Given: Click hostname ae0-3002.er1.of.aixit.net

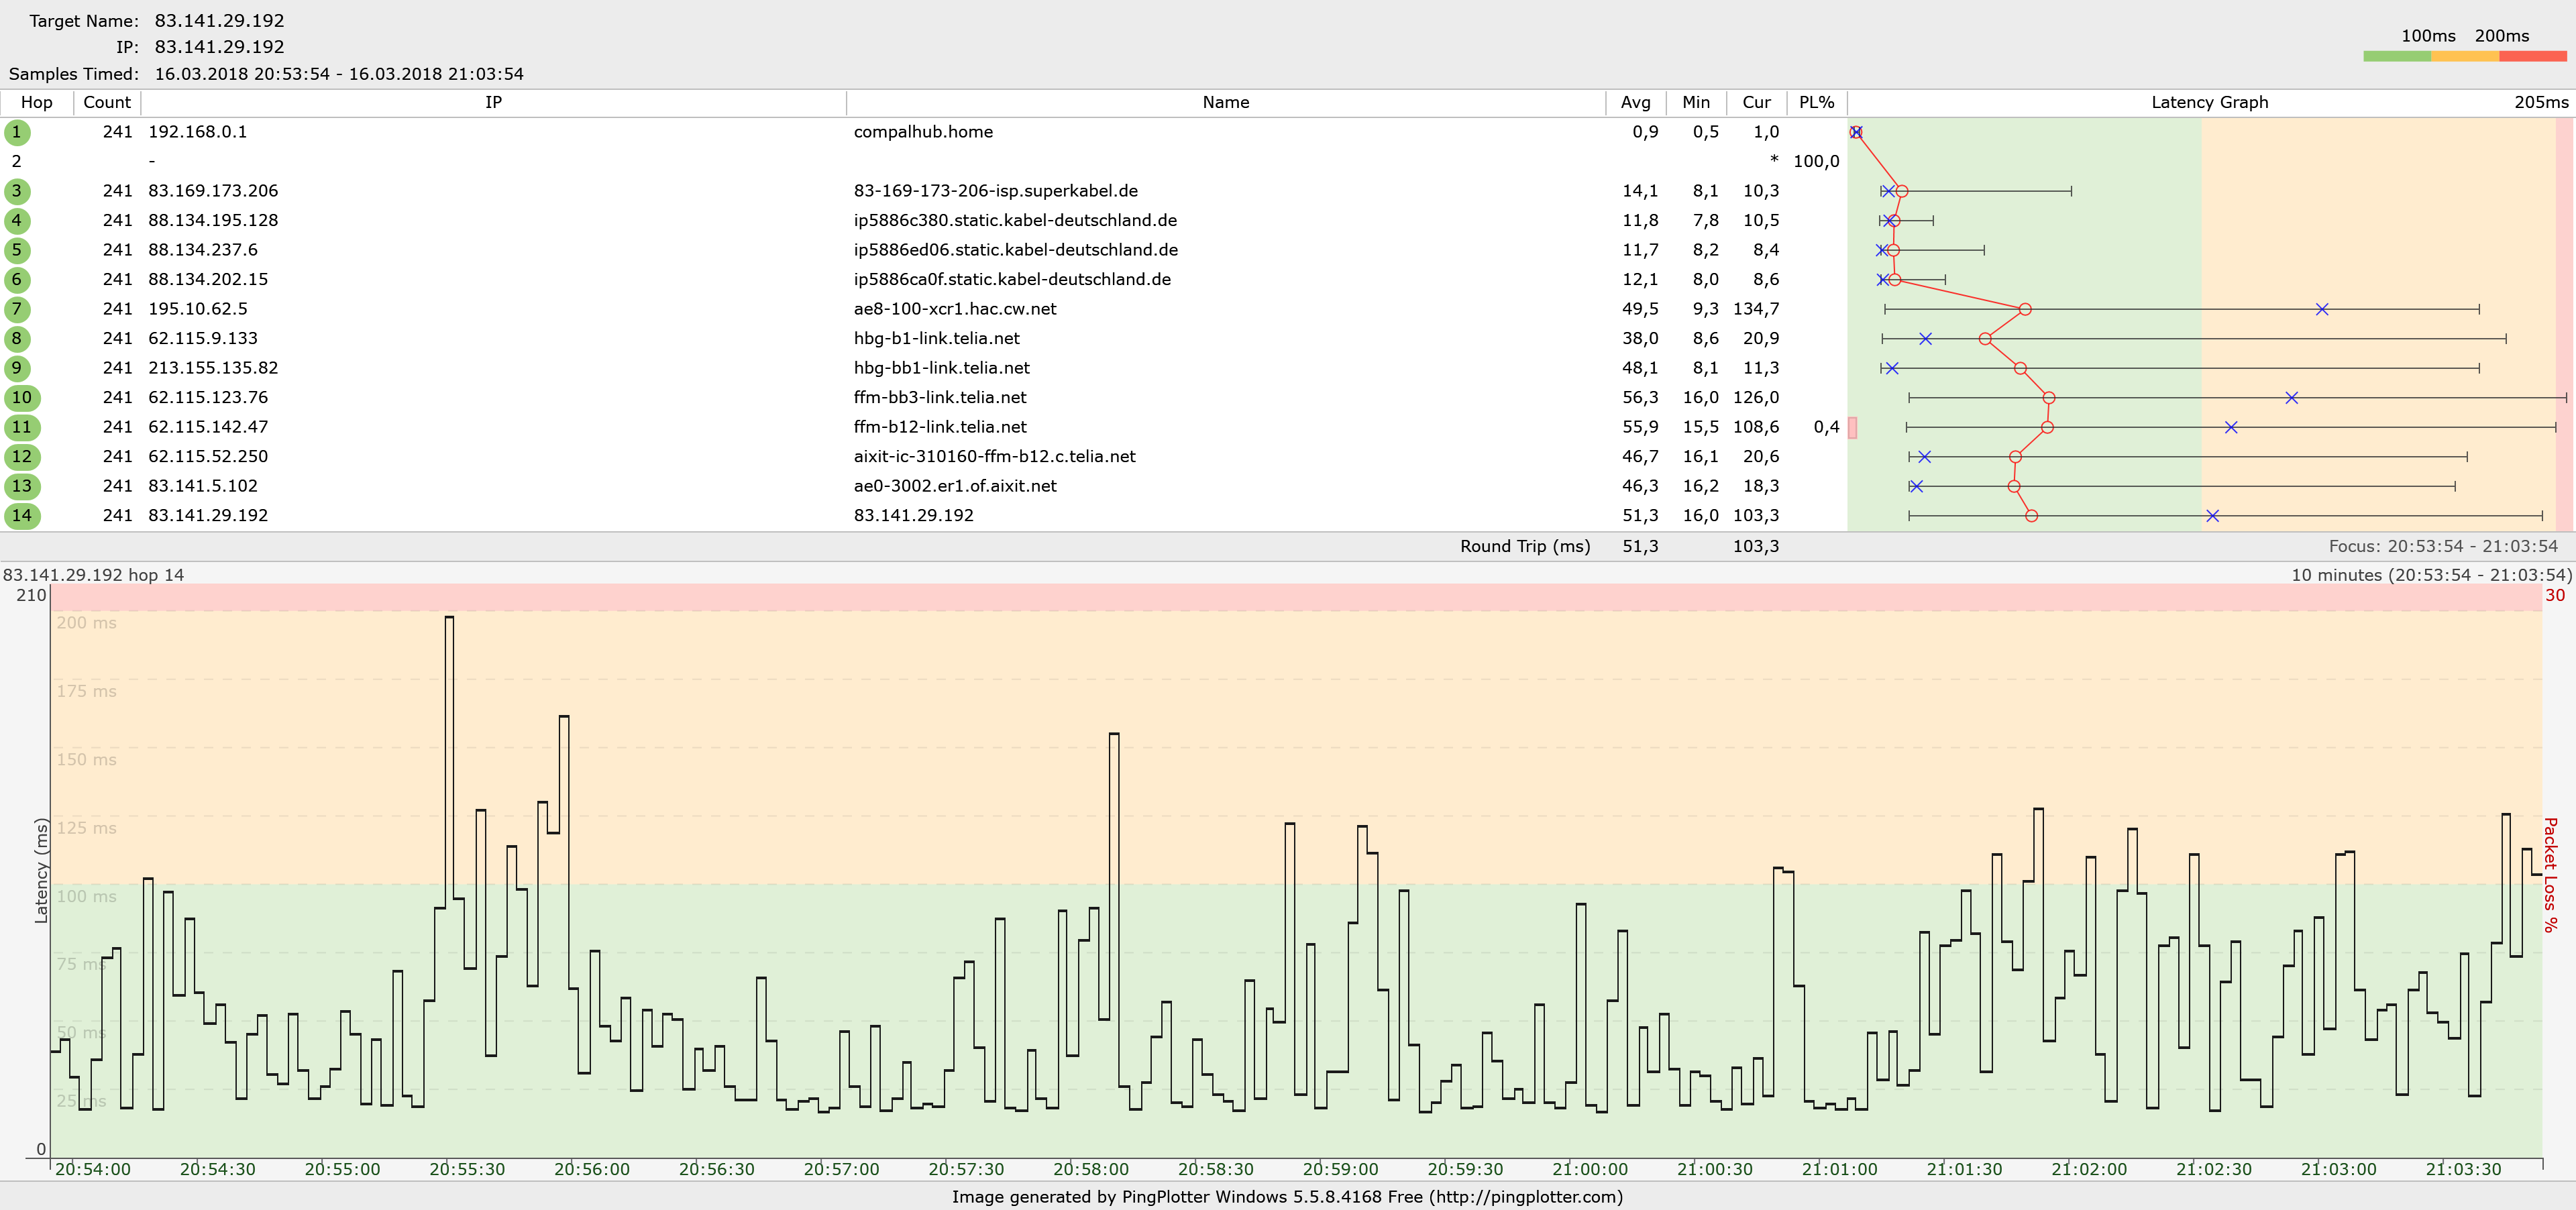Looking at the screenshot, I should pos(955,486).
